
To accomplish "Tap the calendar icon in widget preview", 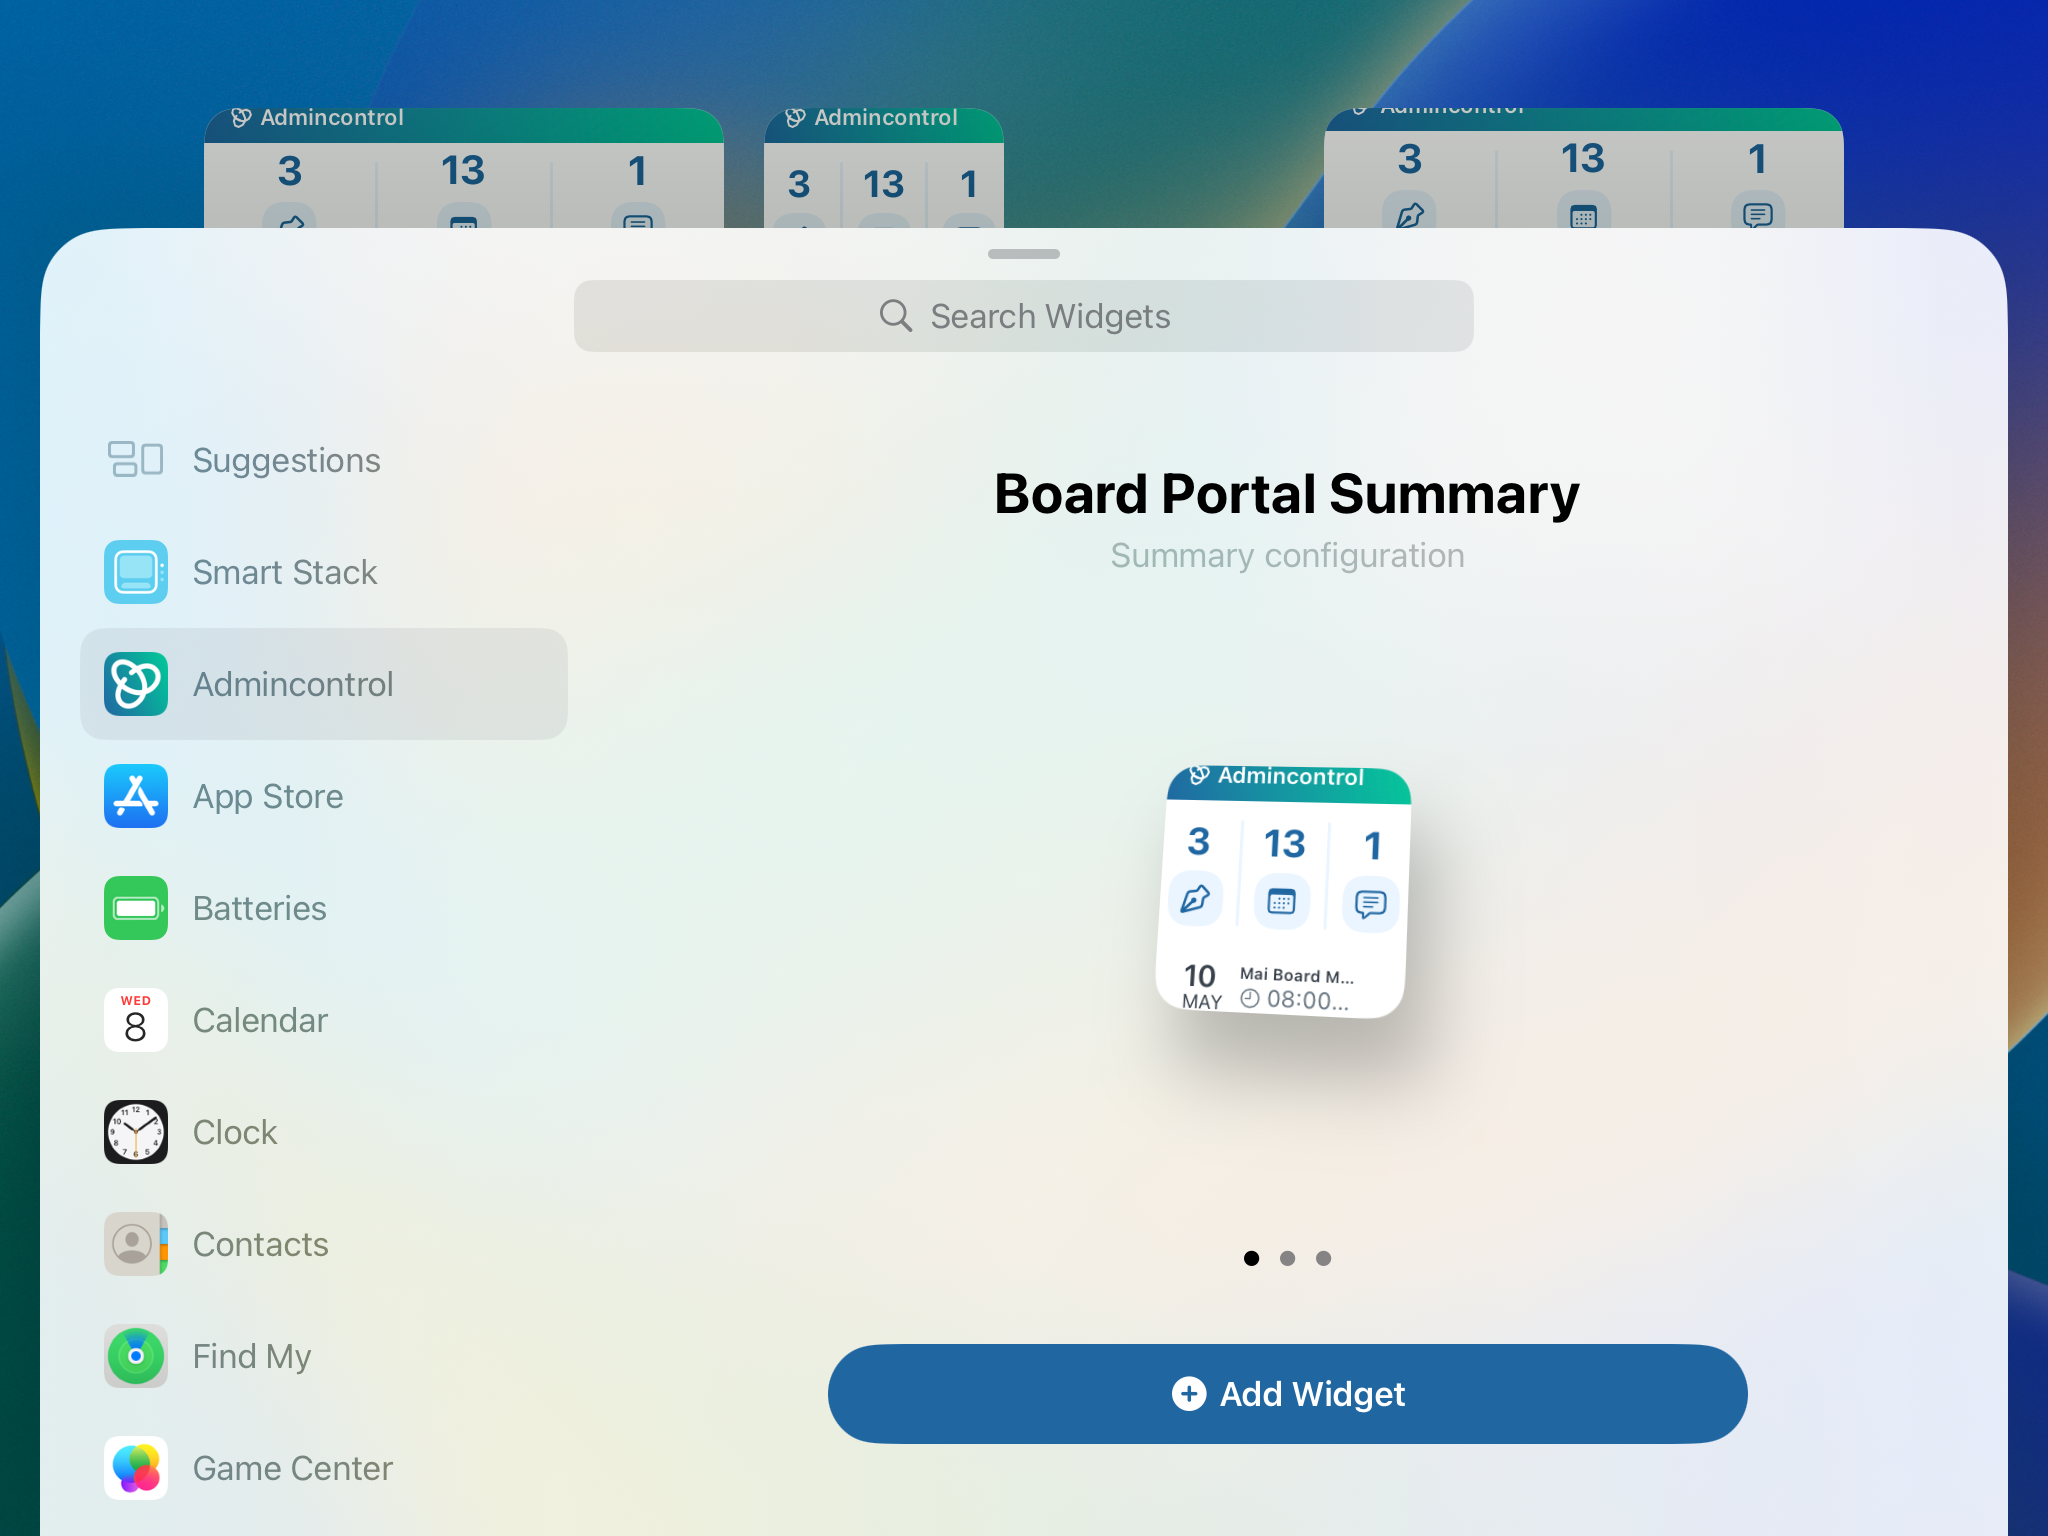I will point(1282,902).
